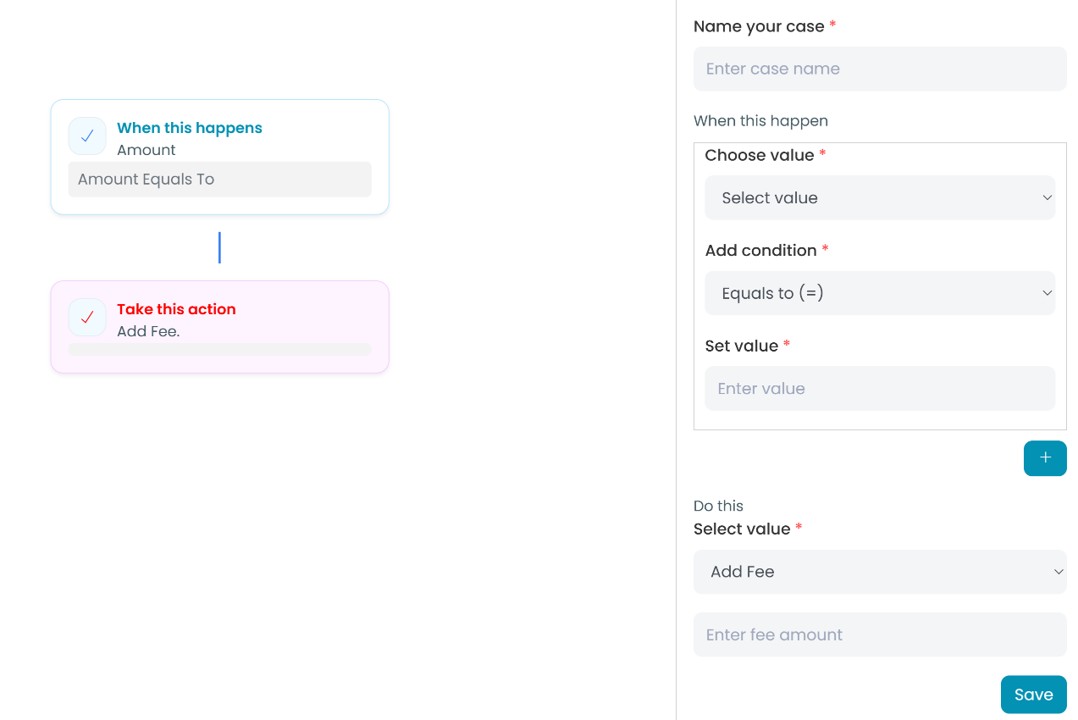Click the chevron arrow on Add Fee dropdown
Screen dimensions: 1078x720
1058,572
